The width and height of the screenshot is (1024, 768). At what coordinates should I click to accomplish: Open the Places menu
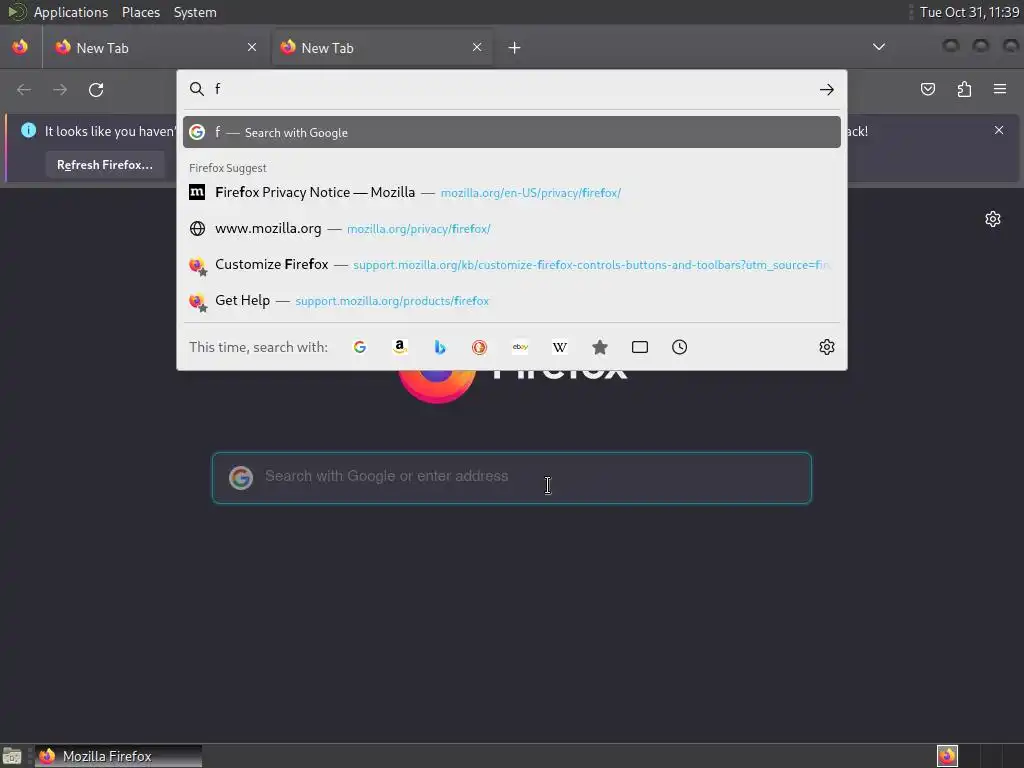pos(141,12)
